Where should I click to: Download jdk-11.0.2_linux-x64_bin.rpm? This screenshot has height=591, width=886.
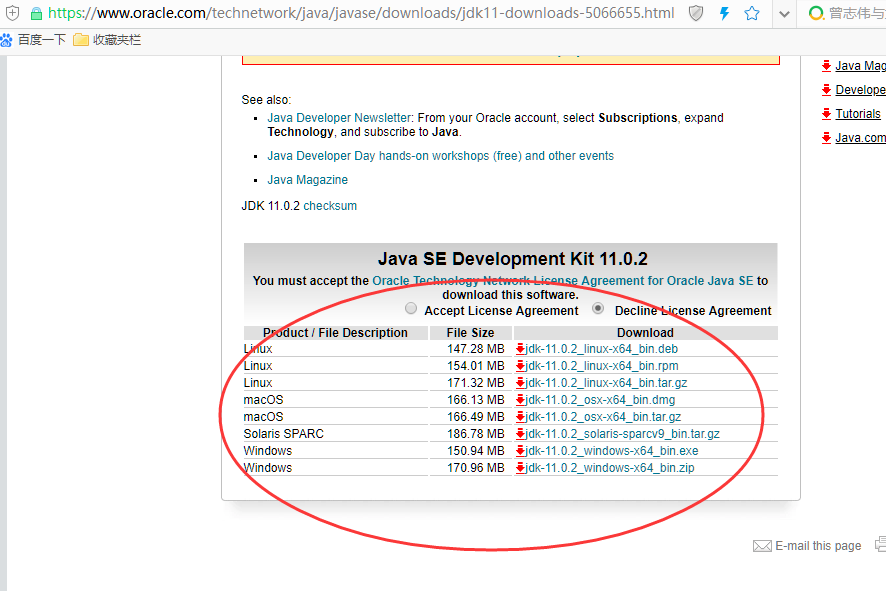[x=602, y=366]
